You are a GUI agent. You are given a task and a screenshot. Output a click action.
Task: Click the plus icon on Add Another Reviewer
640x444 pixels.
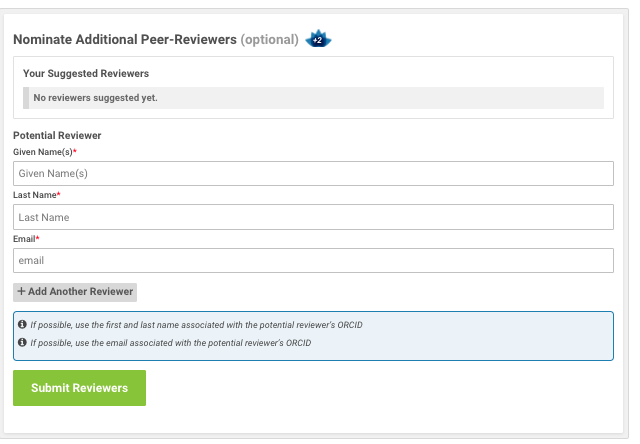(x=22, y=292)
